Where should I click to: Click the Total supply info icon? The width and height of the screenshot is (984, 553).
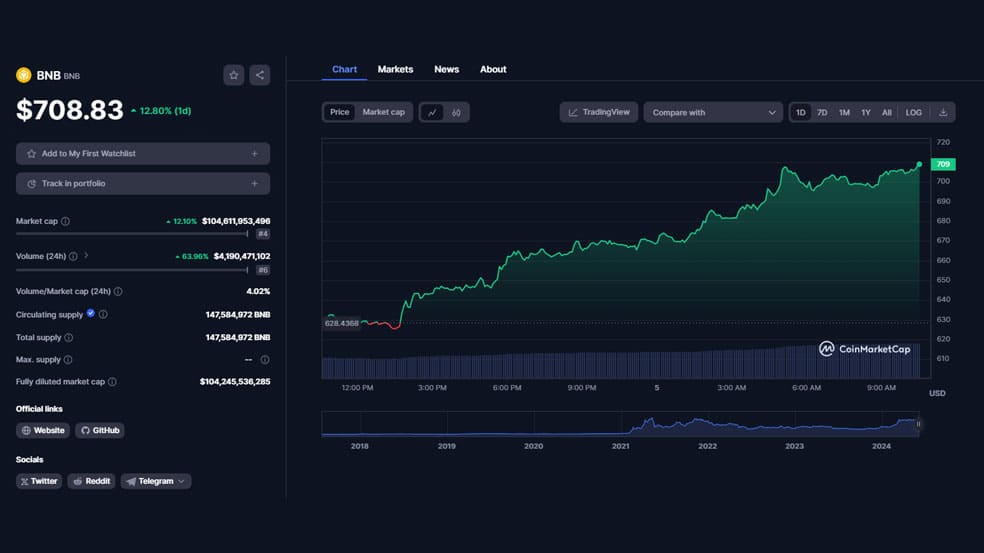pos(68,337)
